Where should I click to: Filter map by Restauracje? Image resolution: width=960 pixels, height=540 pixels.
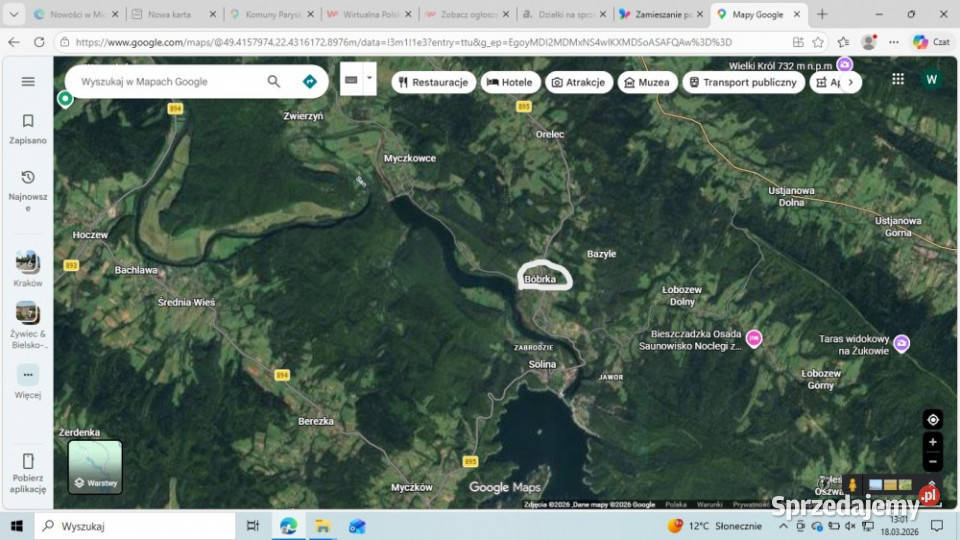(433, 82)
